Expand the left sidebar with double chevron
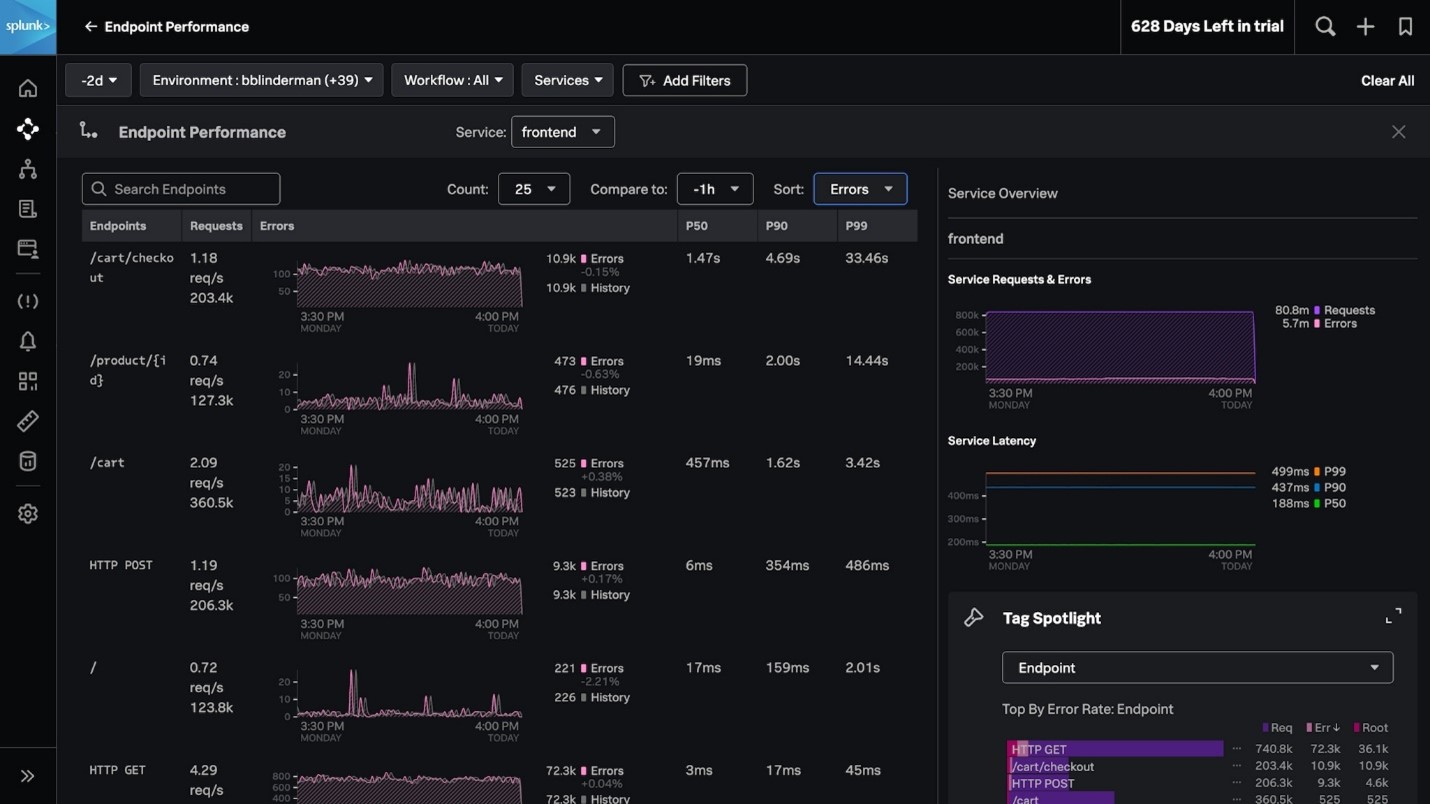This screenshot has width=1430, height=804. [28, 776]
